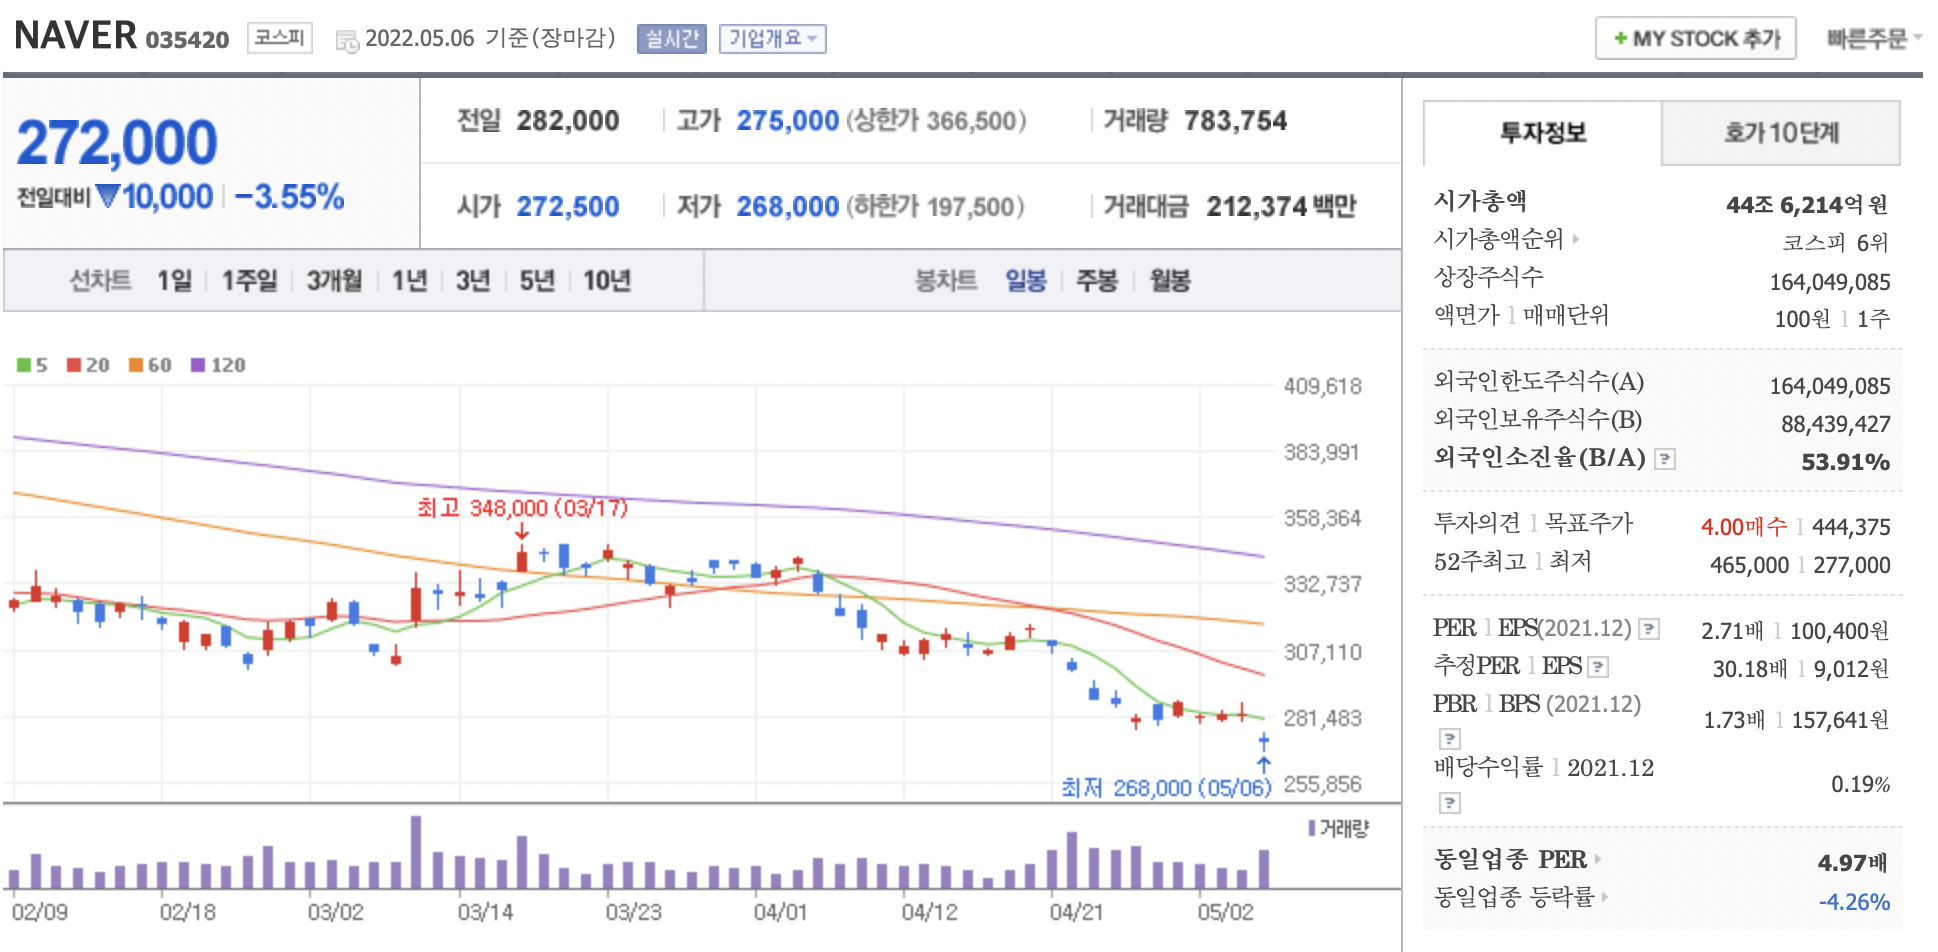Click the 실시간 button
1938x952 pixels.
pos(672,39)
